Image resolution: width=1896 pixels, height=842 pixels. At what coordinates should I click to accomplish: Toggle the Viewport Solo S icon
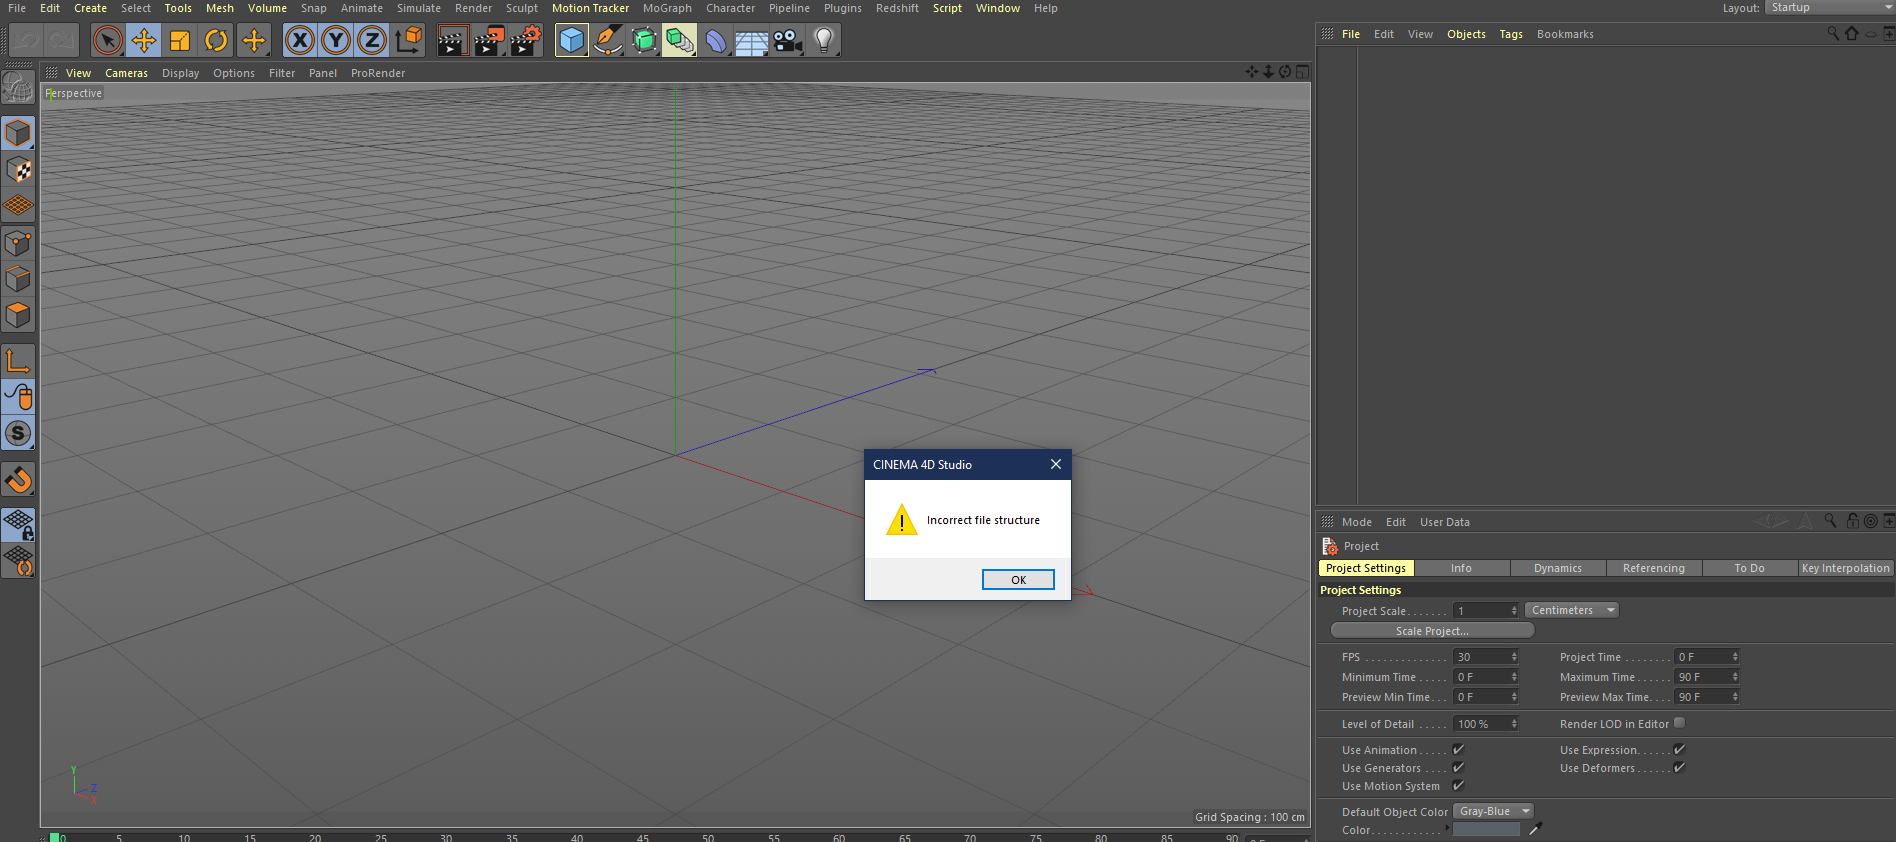pyautogui.click(x=18, y=433)
